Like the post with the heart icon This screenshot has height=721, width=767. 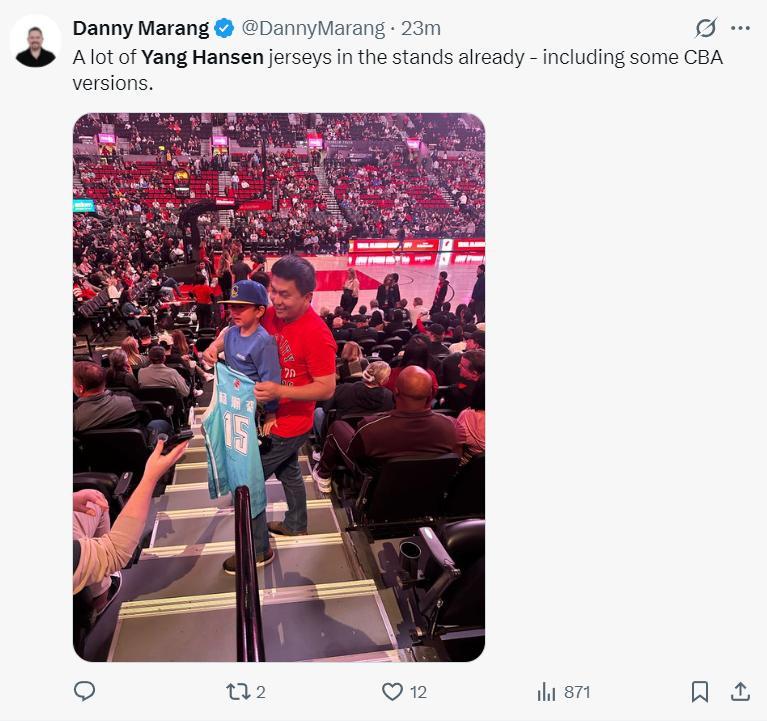[393, 691]
